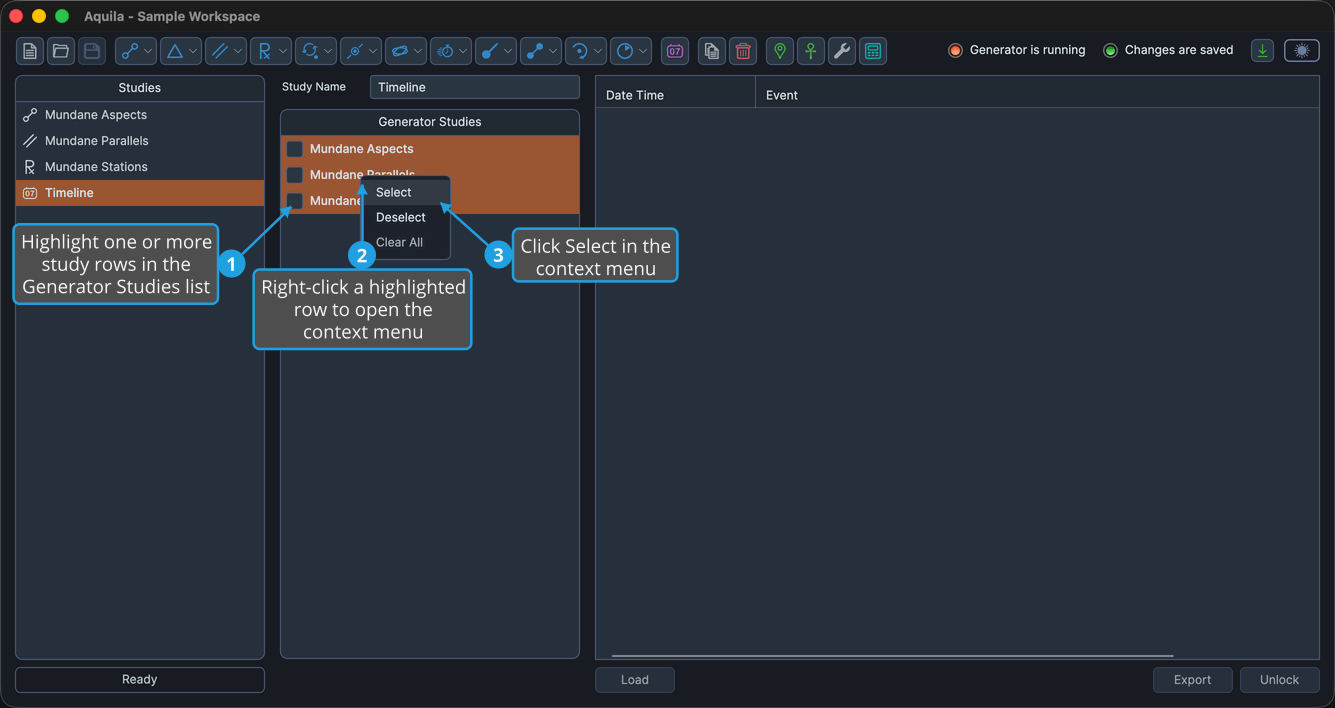Click the spiral arc toolbar button
Viewport: 1335px width, 708px height.
point(579,51)
